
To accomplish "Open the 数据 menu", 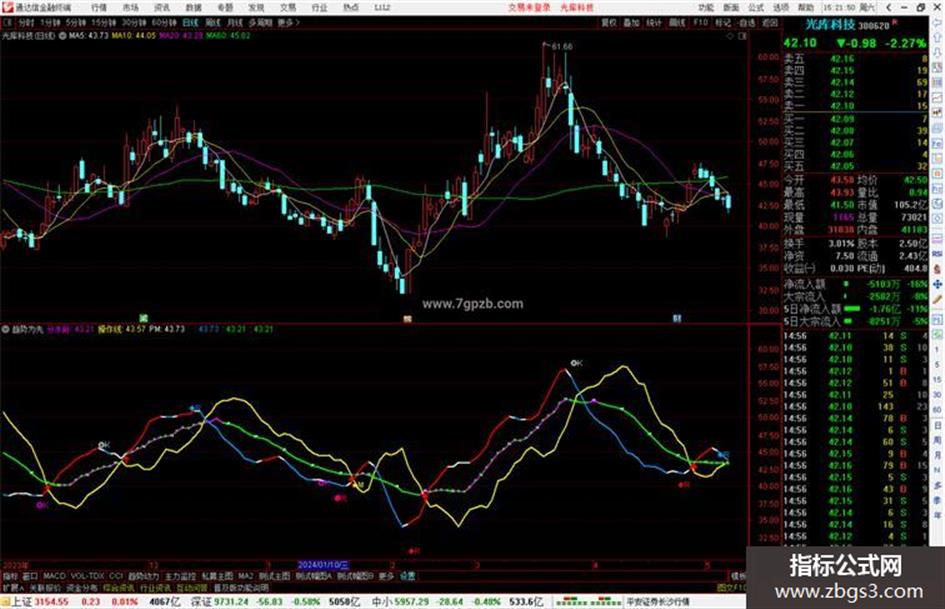I will pyautogui.click(x=193, y=8).
